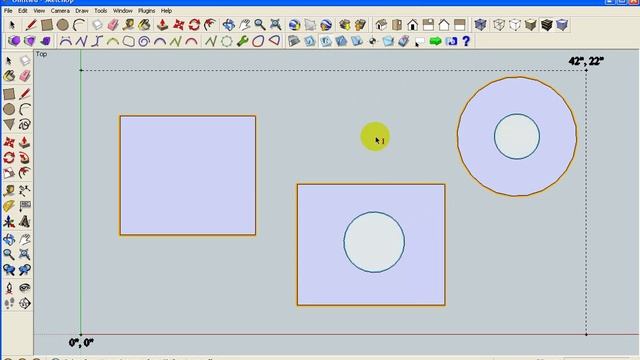
Task: Open the Window menu
Action: point(122,11)
